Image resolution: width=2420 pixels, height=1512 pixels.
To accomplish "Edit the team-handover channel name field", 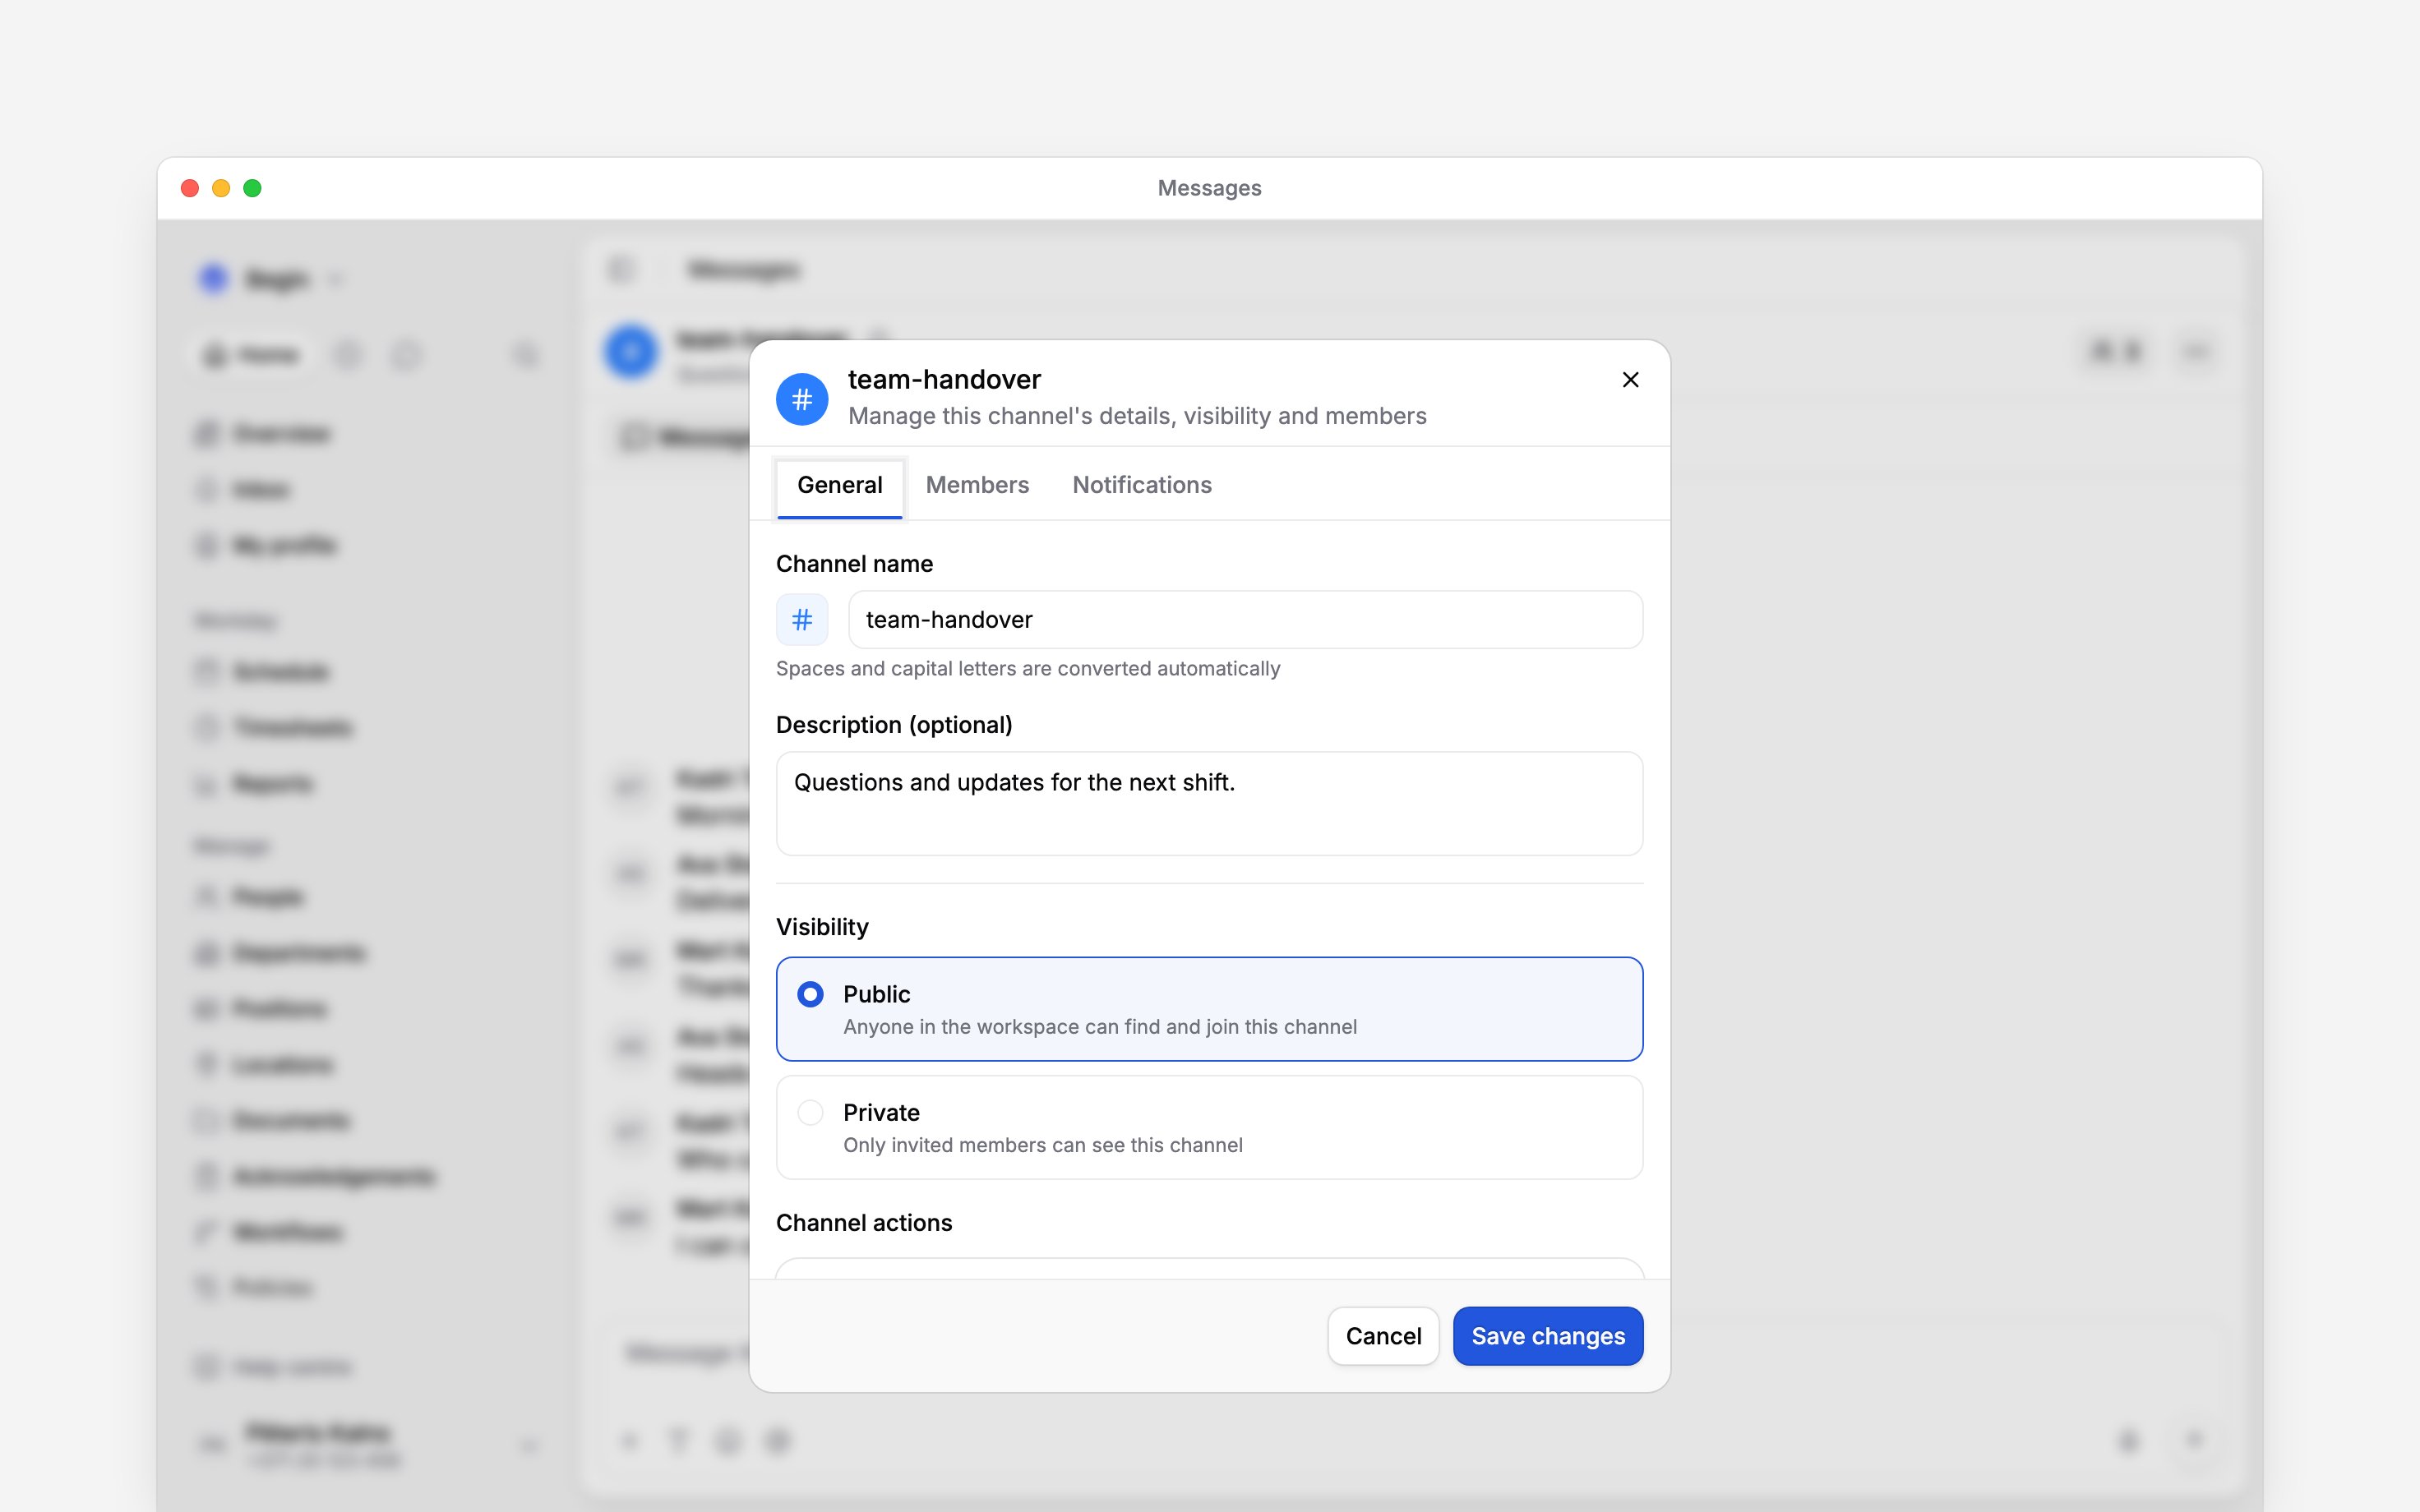I will click(1245, 620).
